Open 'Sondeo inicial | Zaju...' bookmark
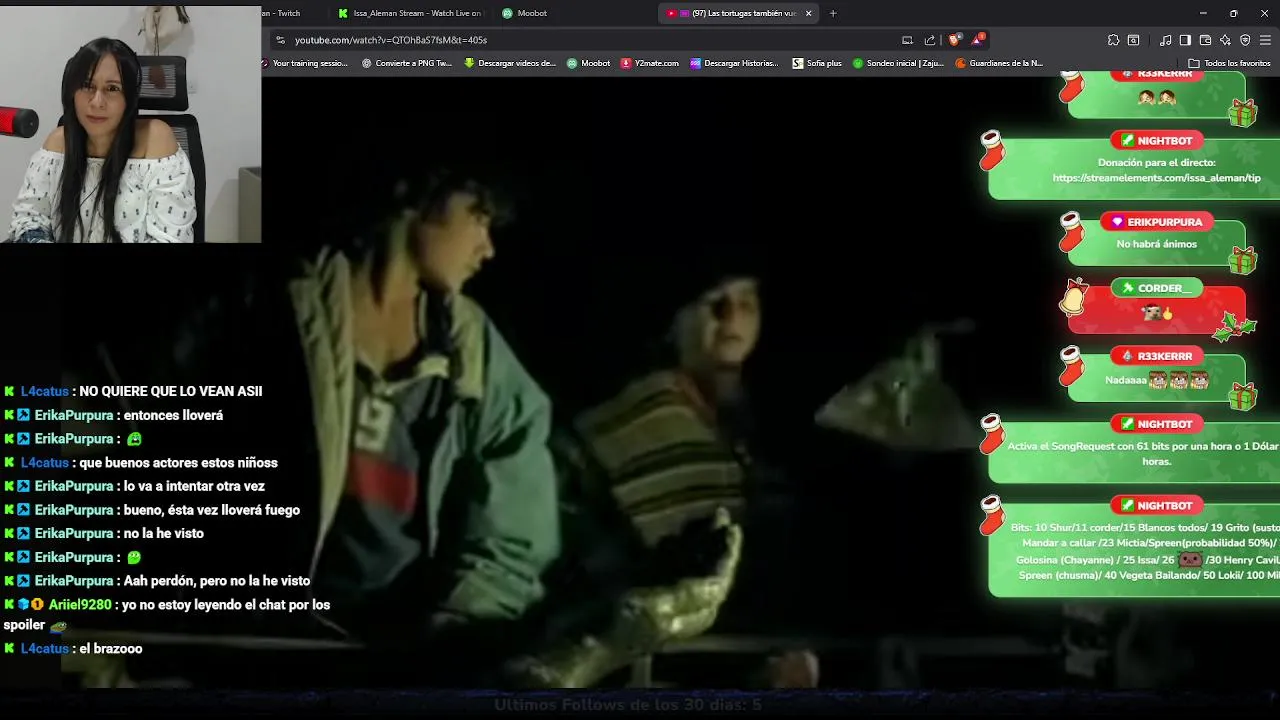The width and height of the screenshot is (1280, 720). (898, 63)
